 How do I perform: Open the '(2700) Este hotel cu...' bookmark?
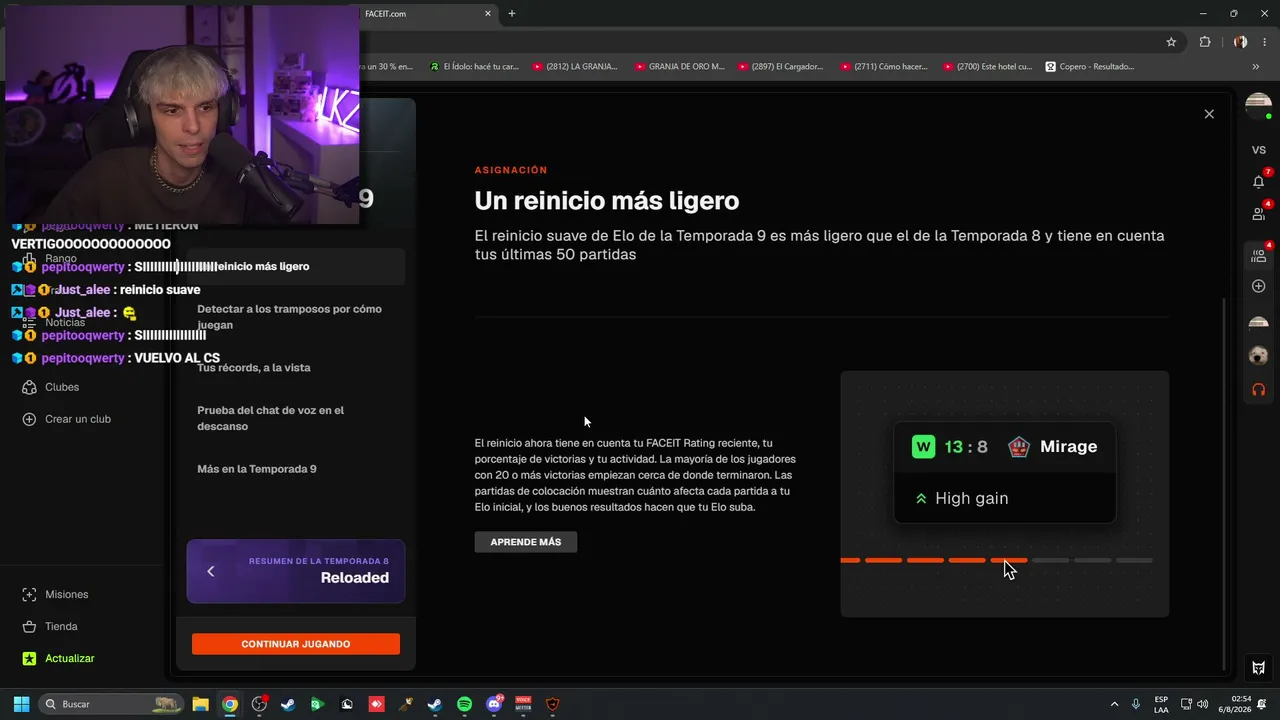[987, 67]
